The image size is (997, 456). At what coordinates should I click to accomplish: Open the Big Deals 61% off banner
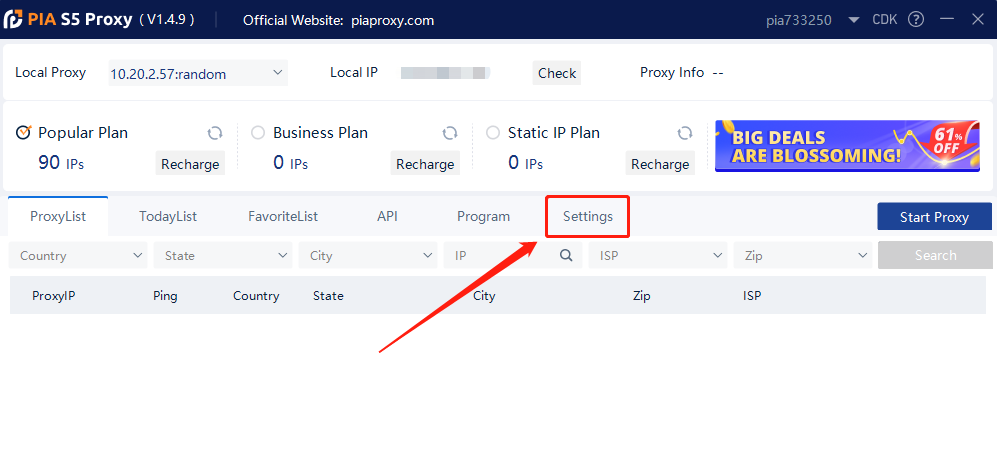848,146
